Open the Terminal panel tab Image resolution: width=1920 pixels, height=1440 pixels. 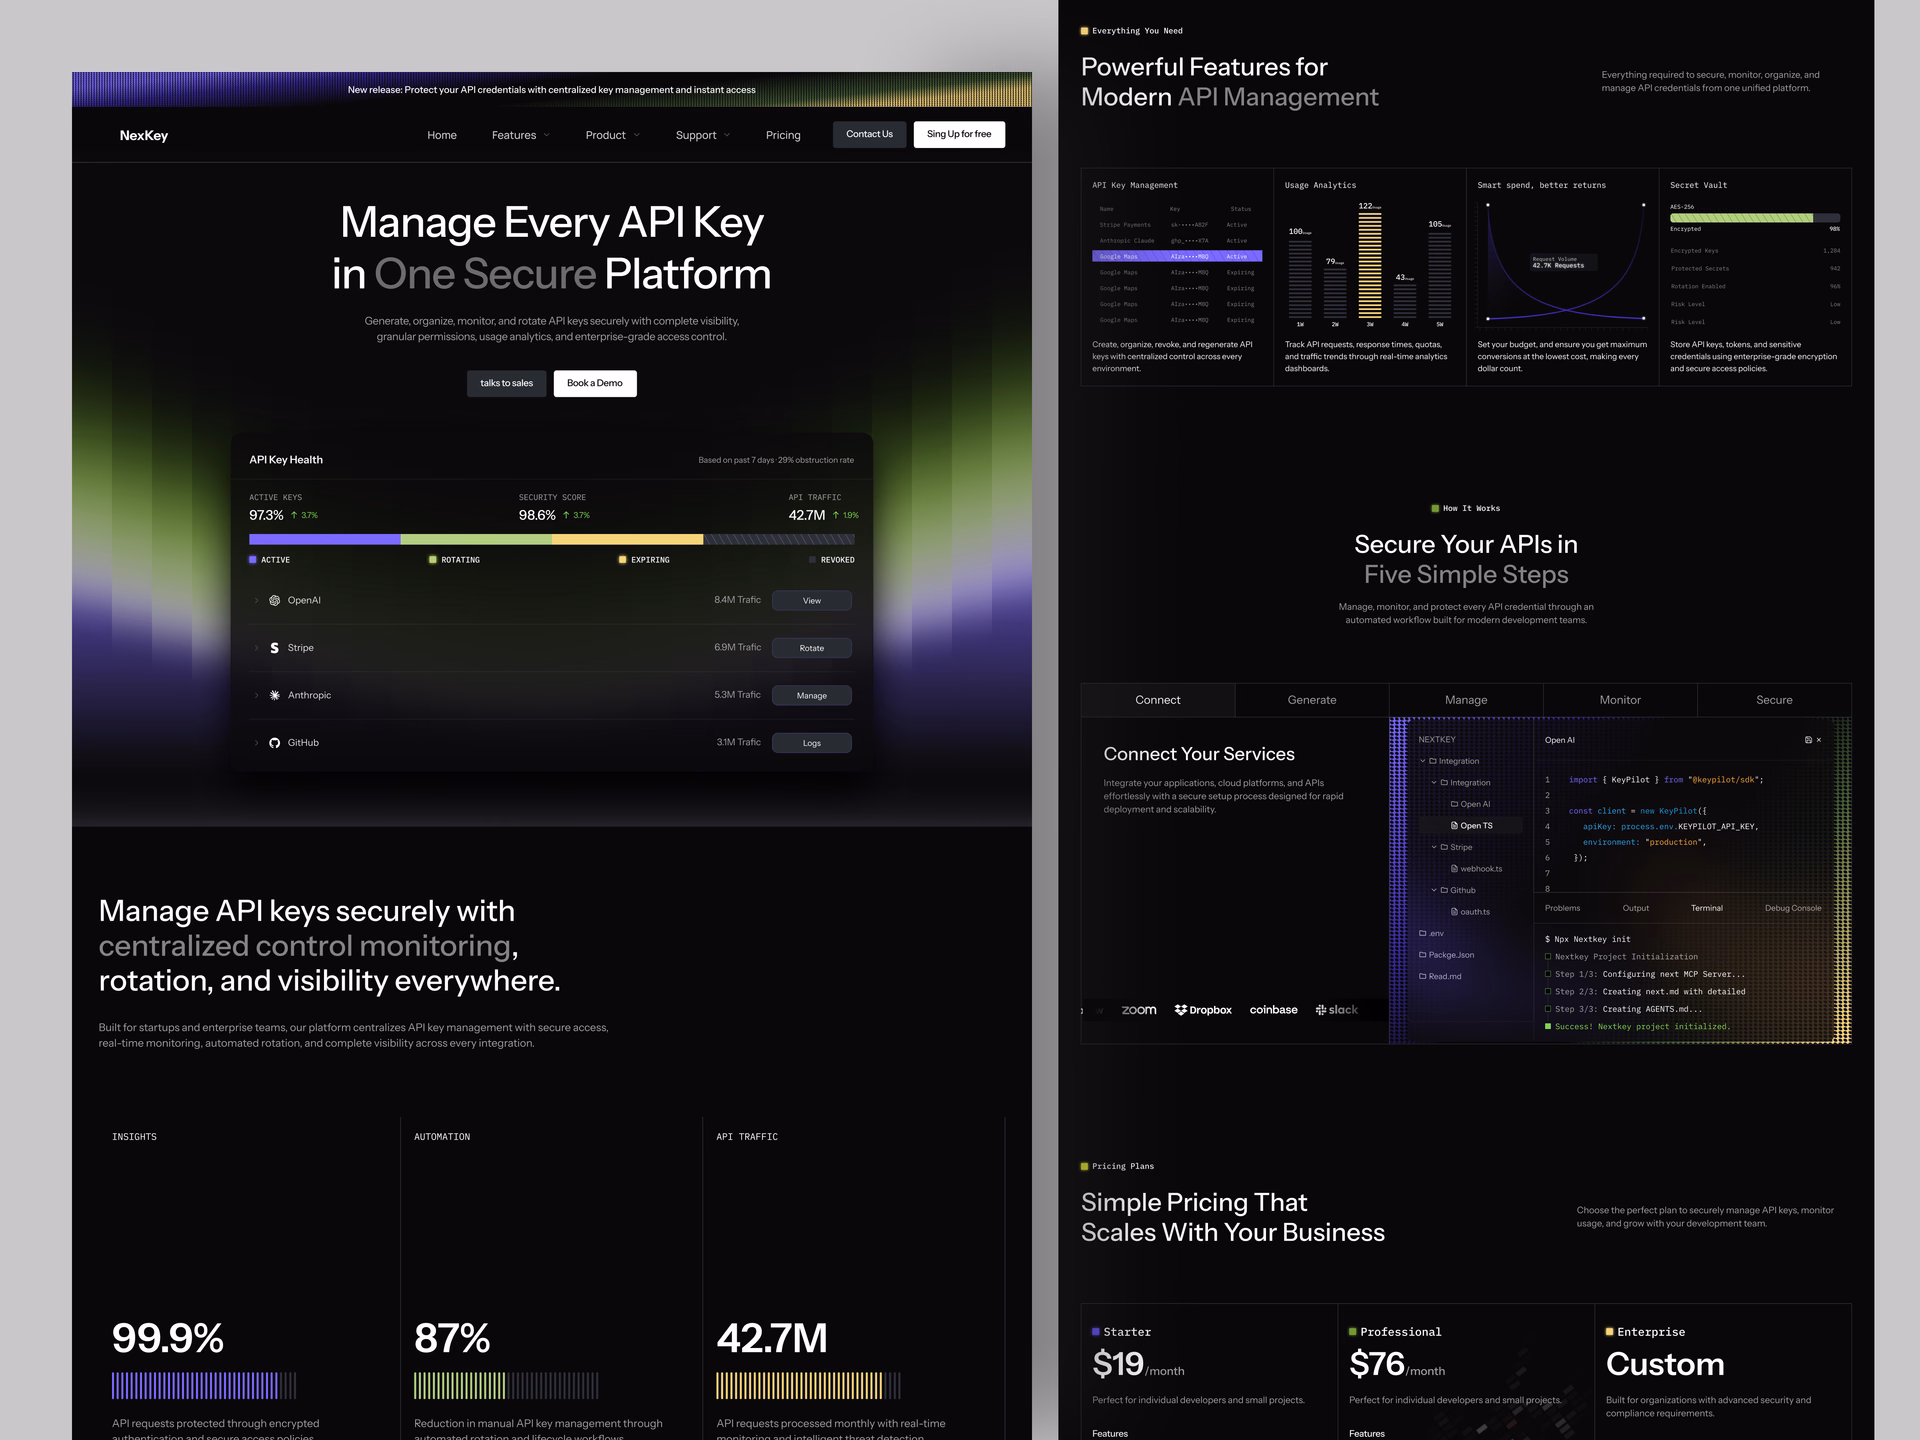click(1706, 908)
